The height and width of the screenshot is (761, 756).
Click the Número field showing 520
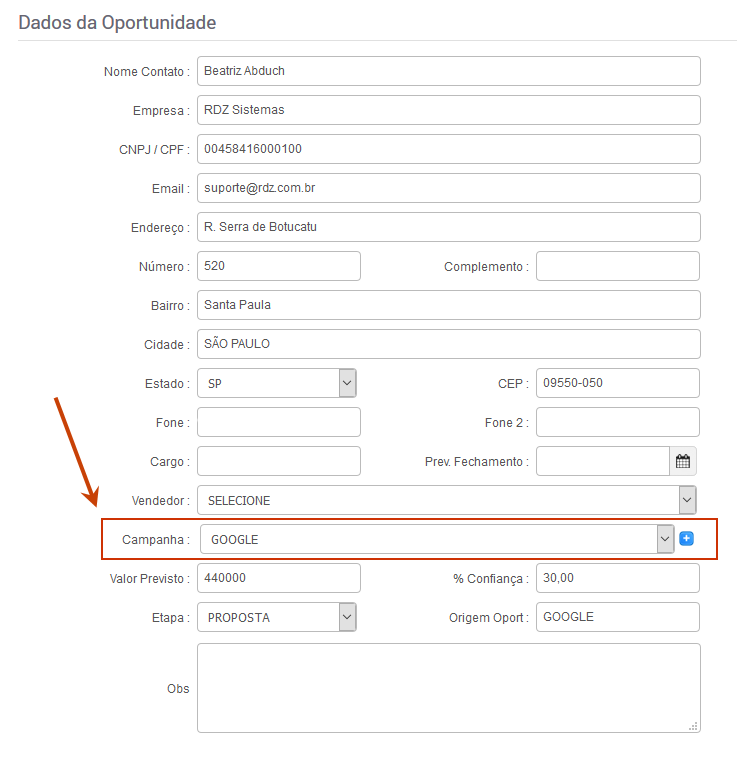click(279, 266)
